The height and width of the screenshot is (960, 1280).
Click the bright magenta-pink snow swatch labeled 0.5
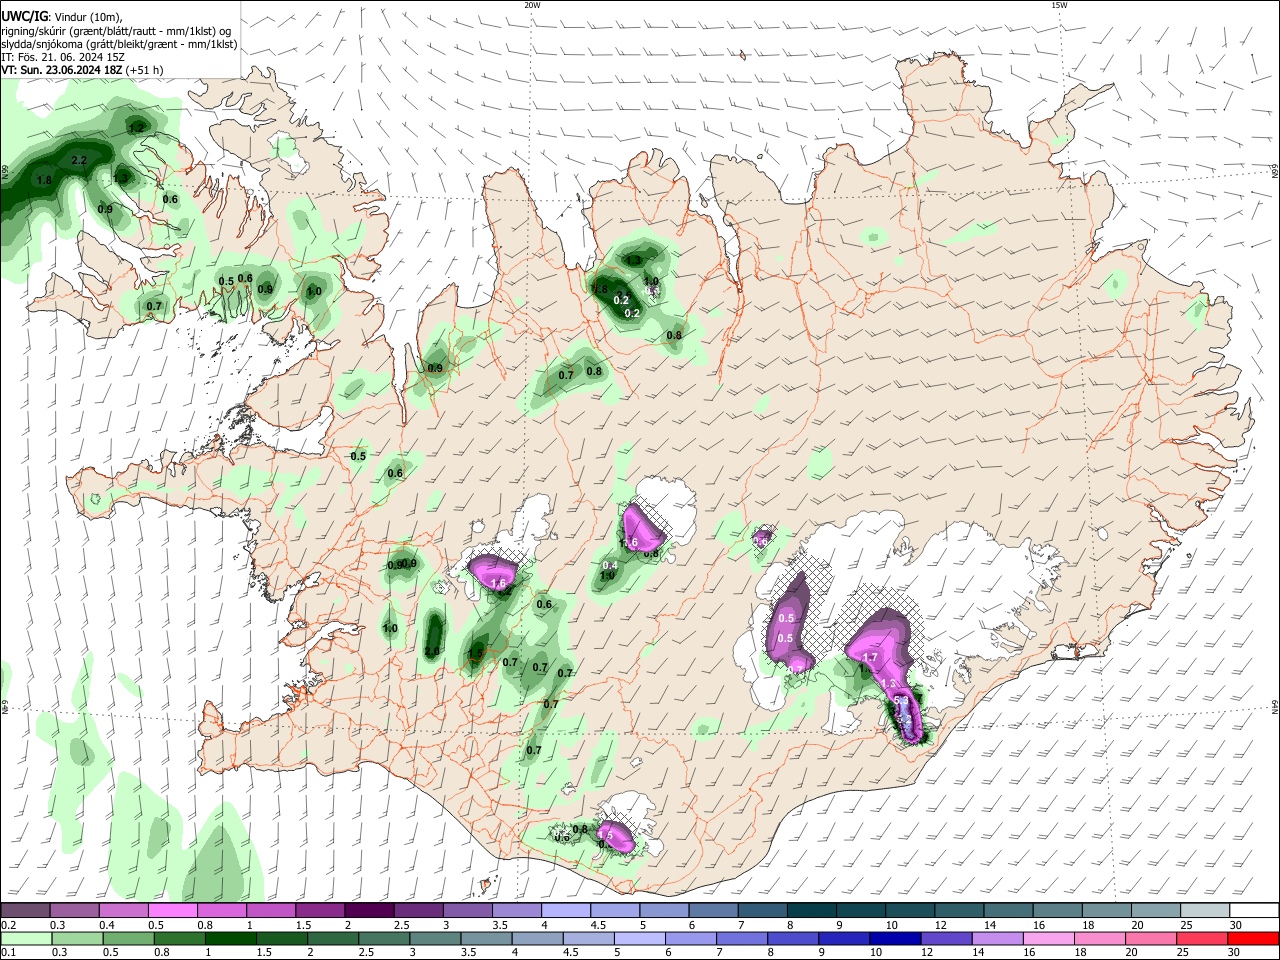click(173, 911)
